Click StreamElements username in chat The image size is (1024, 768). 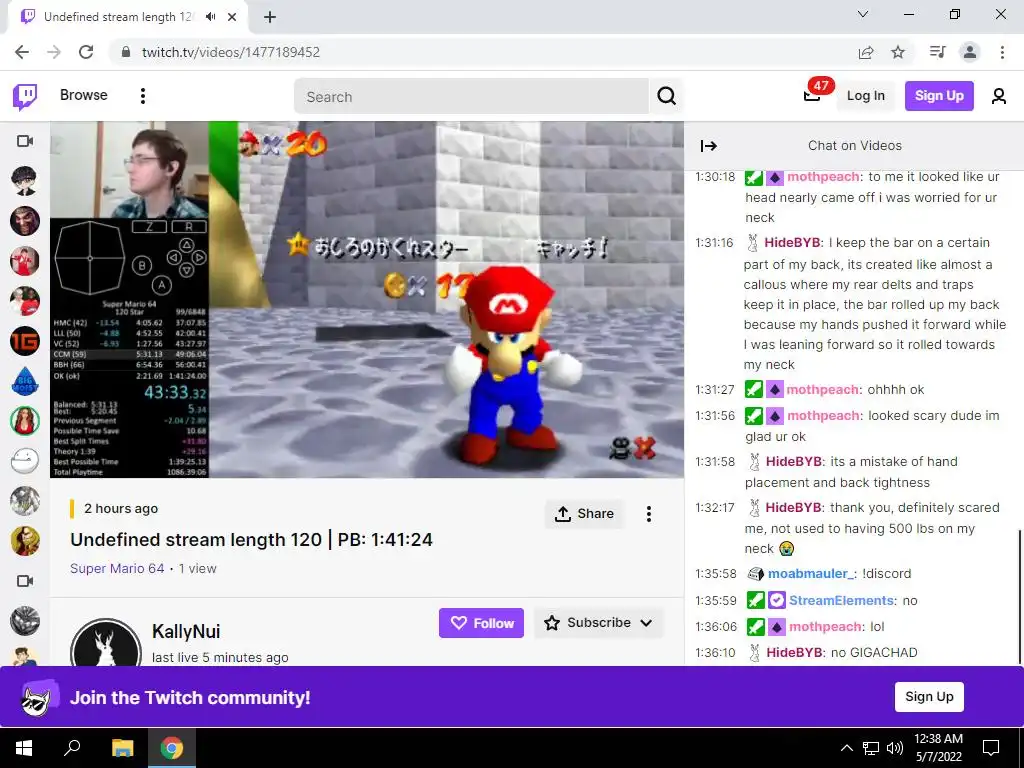[x=841, y=600]
